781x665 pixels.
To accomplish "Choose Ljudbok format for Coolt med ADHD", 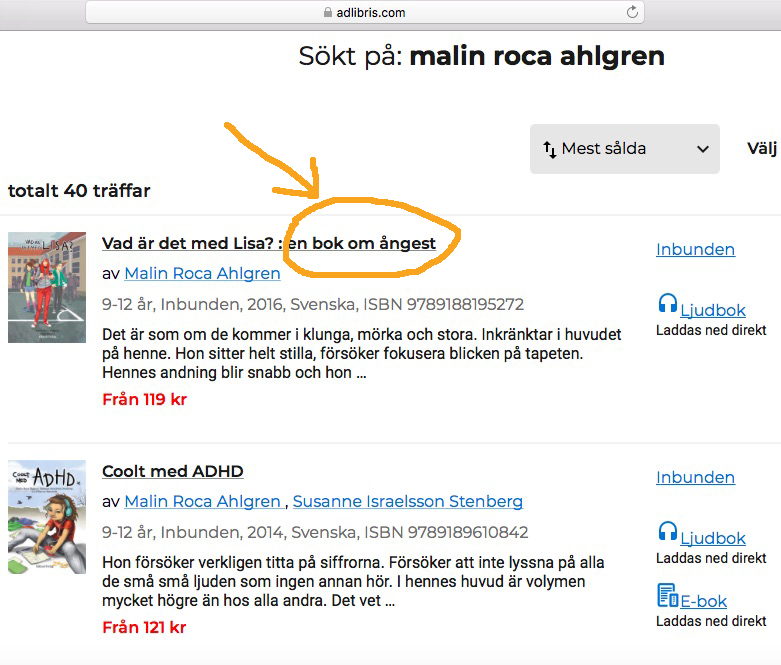I will tap(713, 538).
